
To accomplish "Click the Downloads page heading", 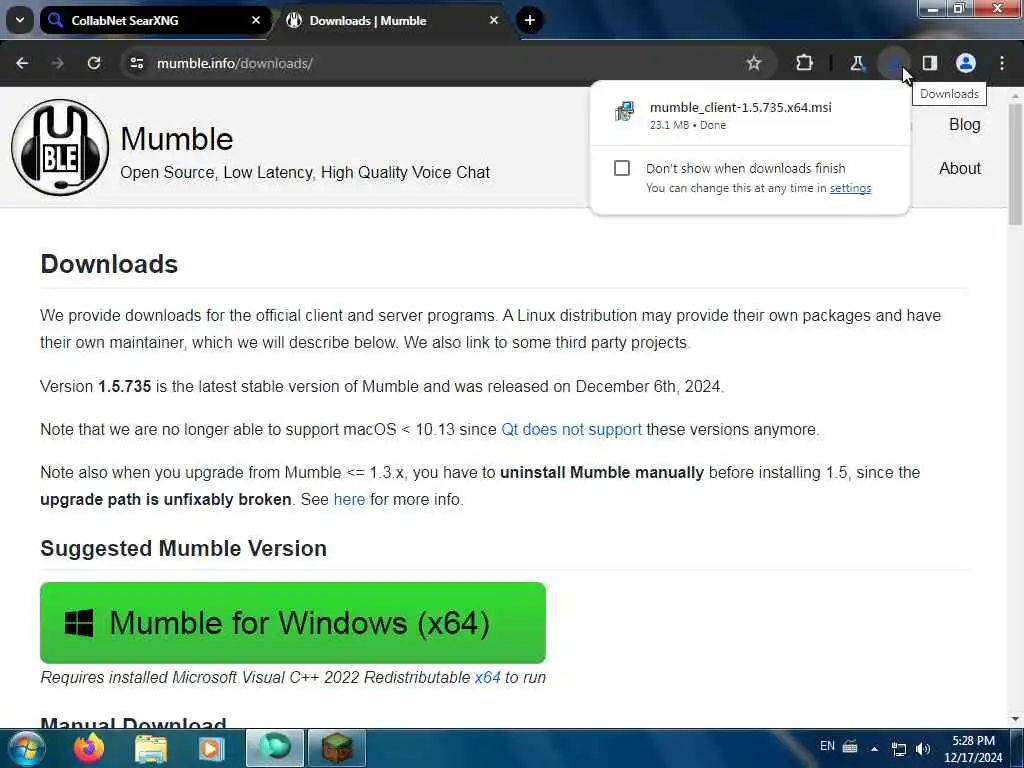I will pyautogui.click(x=109, y=264).
